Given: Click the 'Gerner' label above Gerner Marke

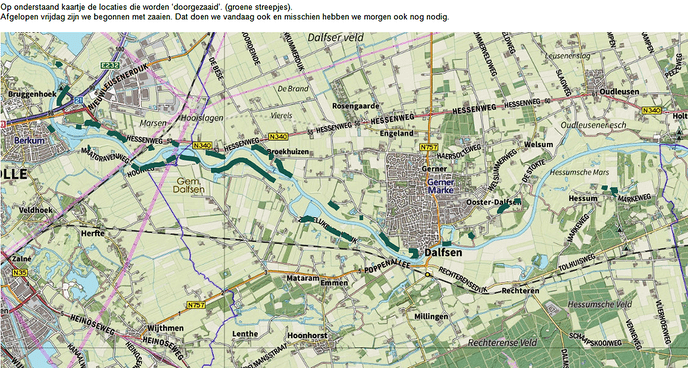Looking at the screenshot, I should 434,168.
